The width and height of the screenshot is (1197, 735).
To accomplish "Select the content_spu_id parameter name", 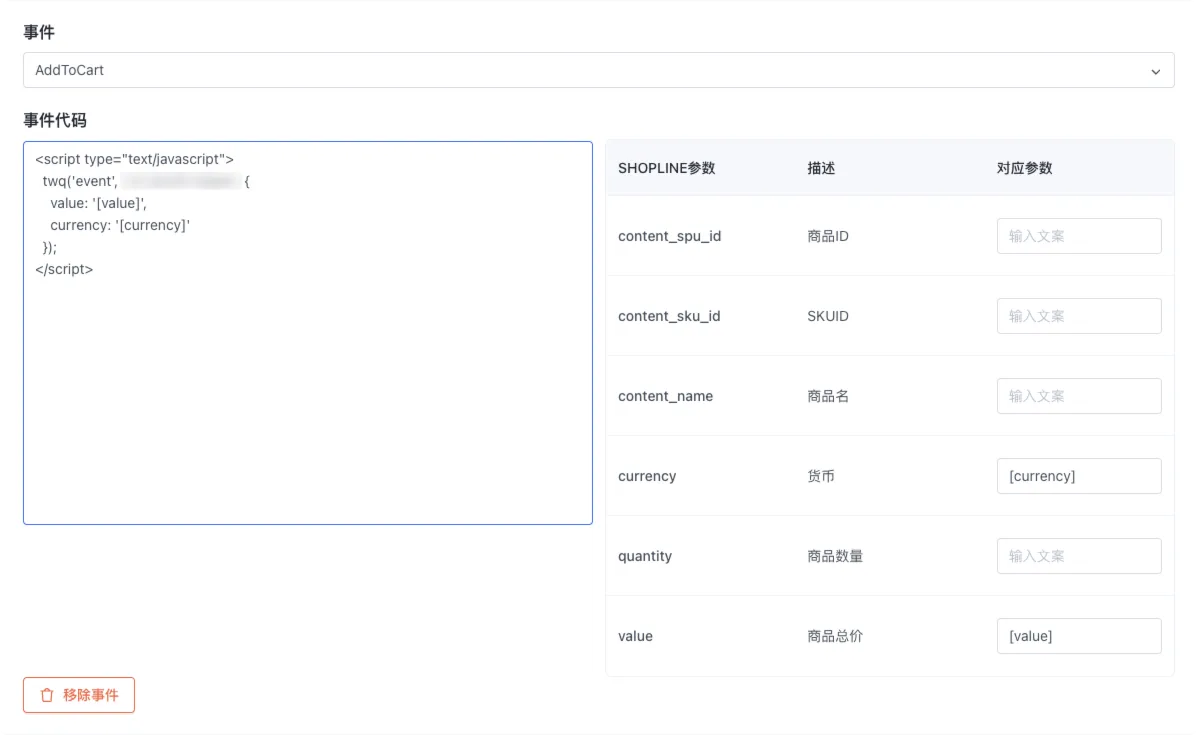I will [669, 236].
